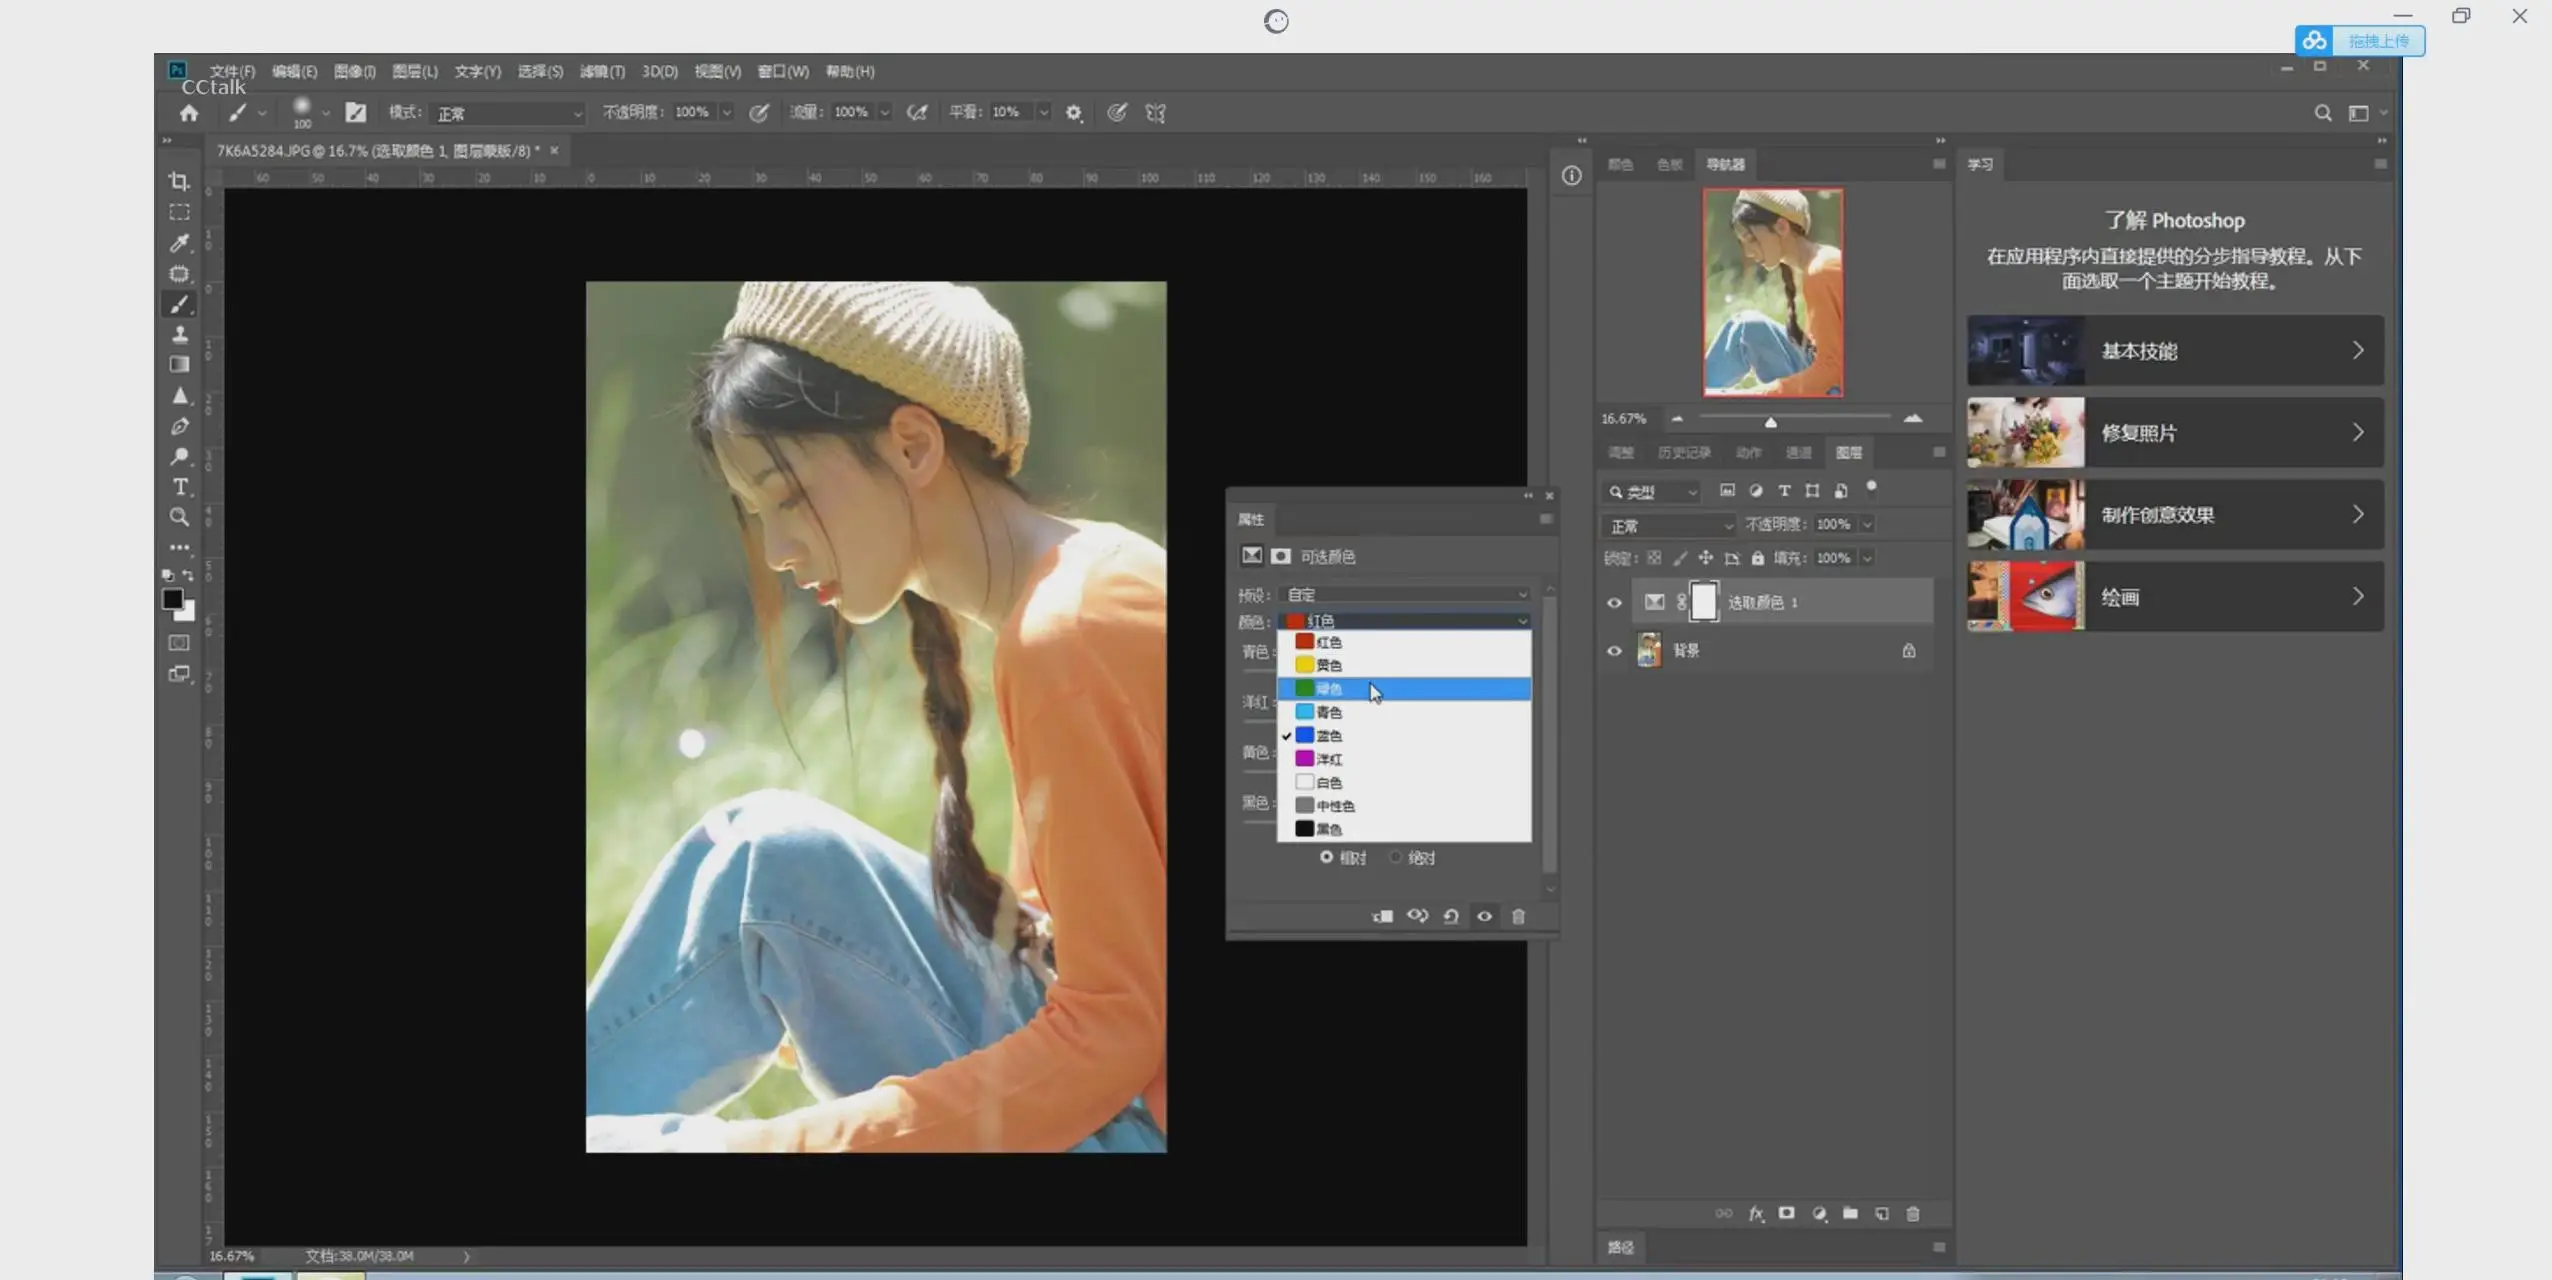Open the 文件(F) menu
Image resolution: width=2552 pixels, height=1280 pixels.
tap(232, 71)
